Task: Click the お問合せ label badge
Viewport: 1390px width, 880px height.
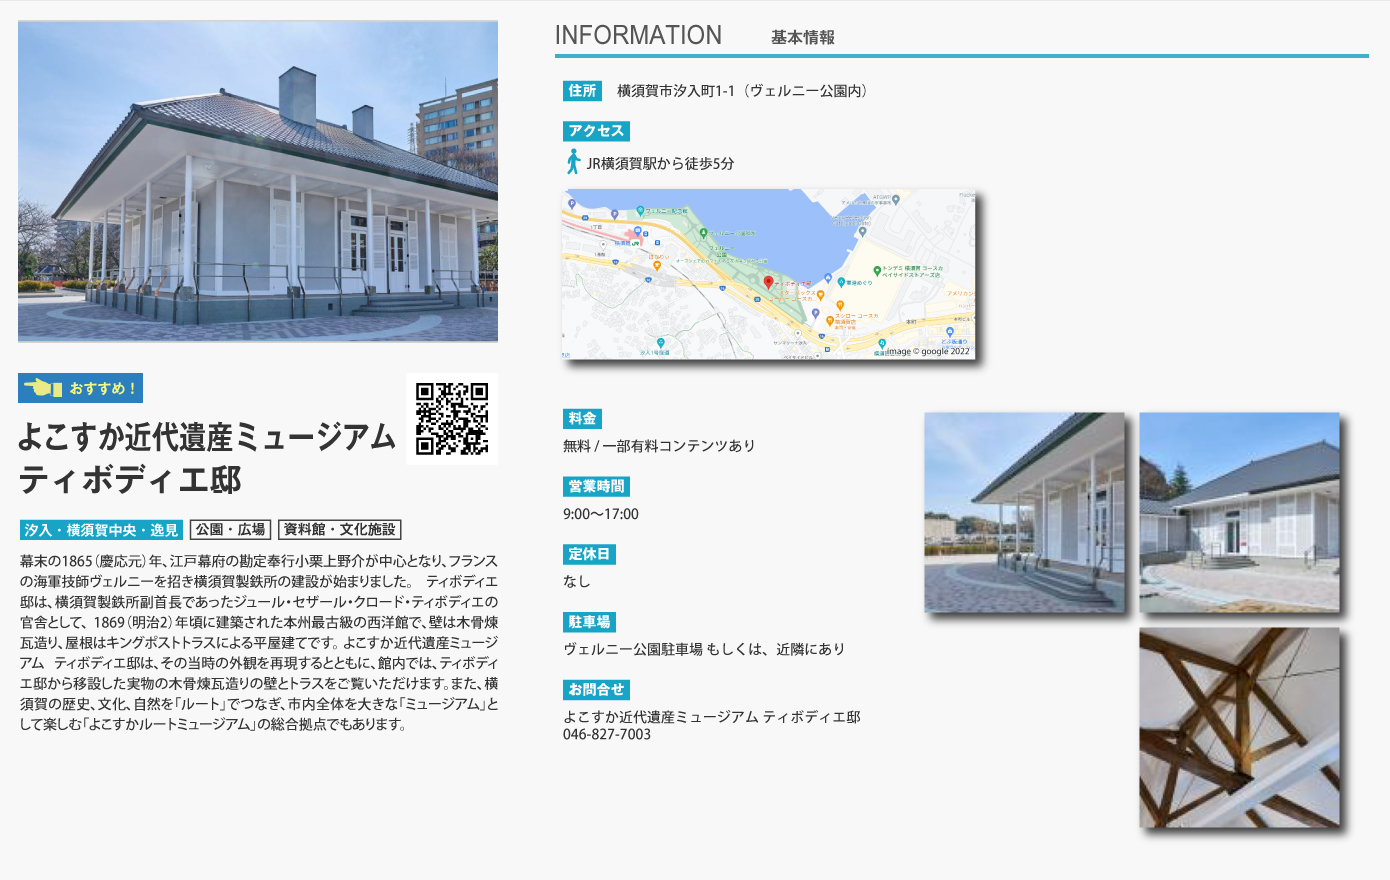Action: [x=596, y=690]
